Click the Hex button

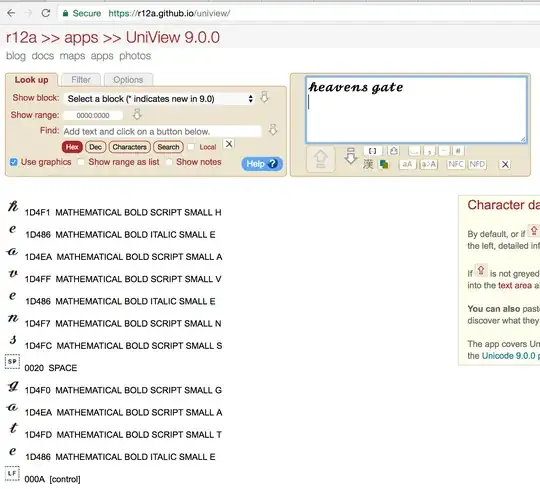tap(72, 147)
